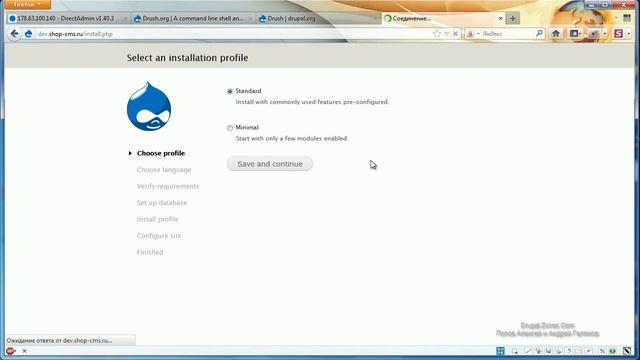Click the Drupal site identity icon in address bar
Image resolution: width=640 pixels, height=360 pixels.
[28, 34]
